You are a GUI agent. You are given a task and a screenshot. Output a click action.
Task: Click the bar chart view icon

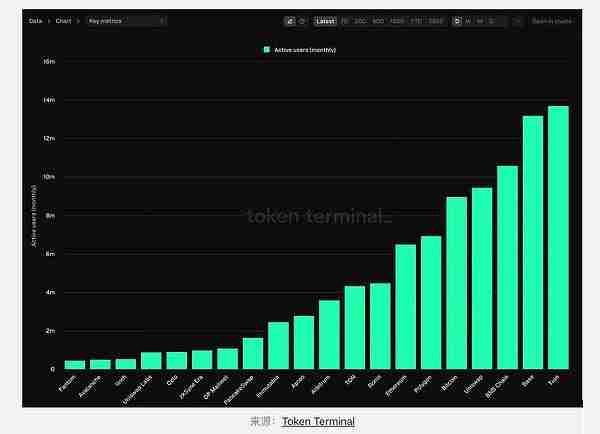(290, 20)
